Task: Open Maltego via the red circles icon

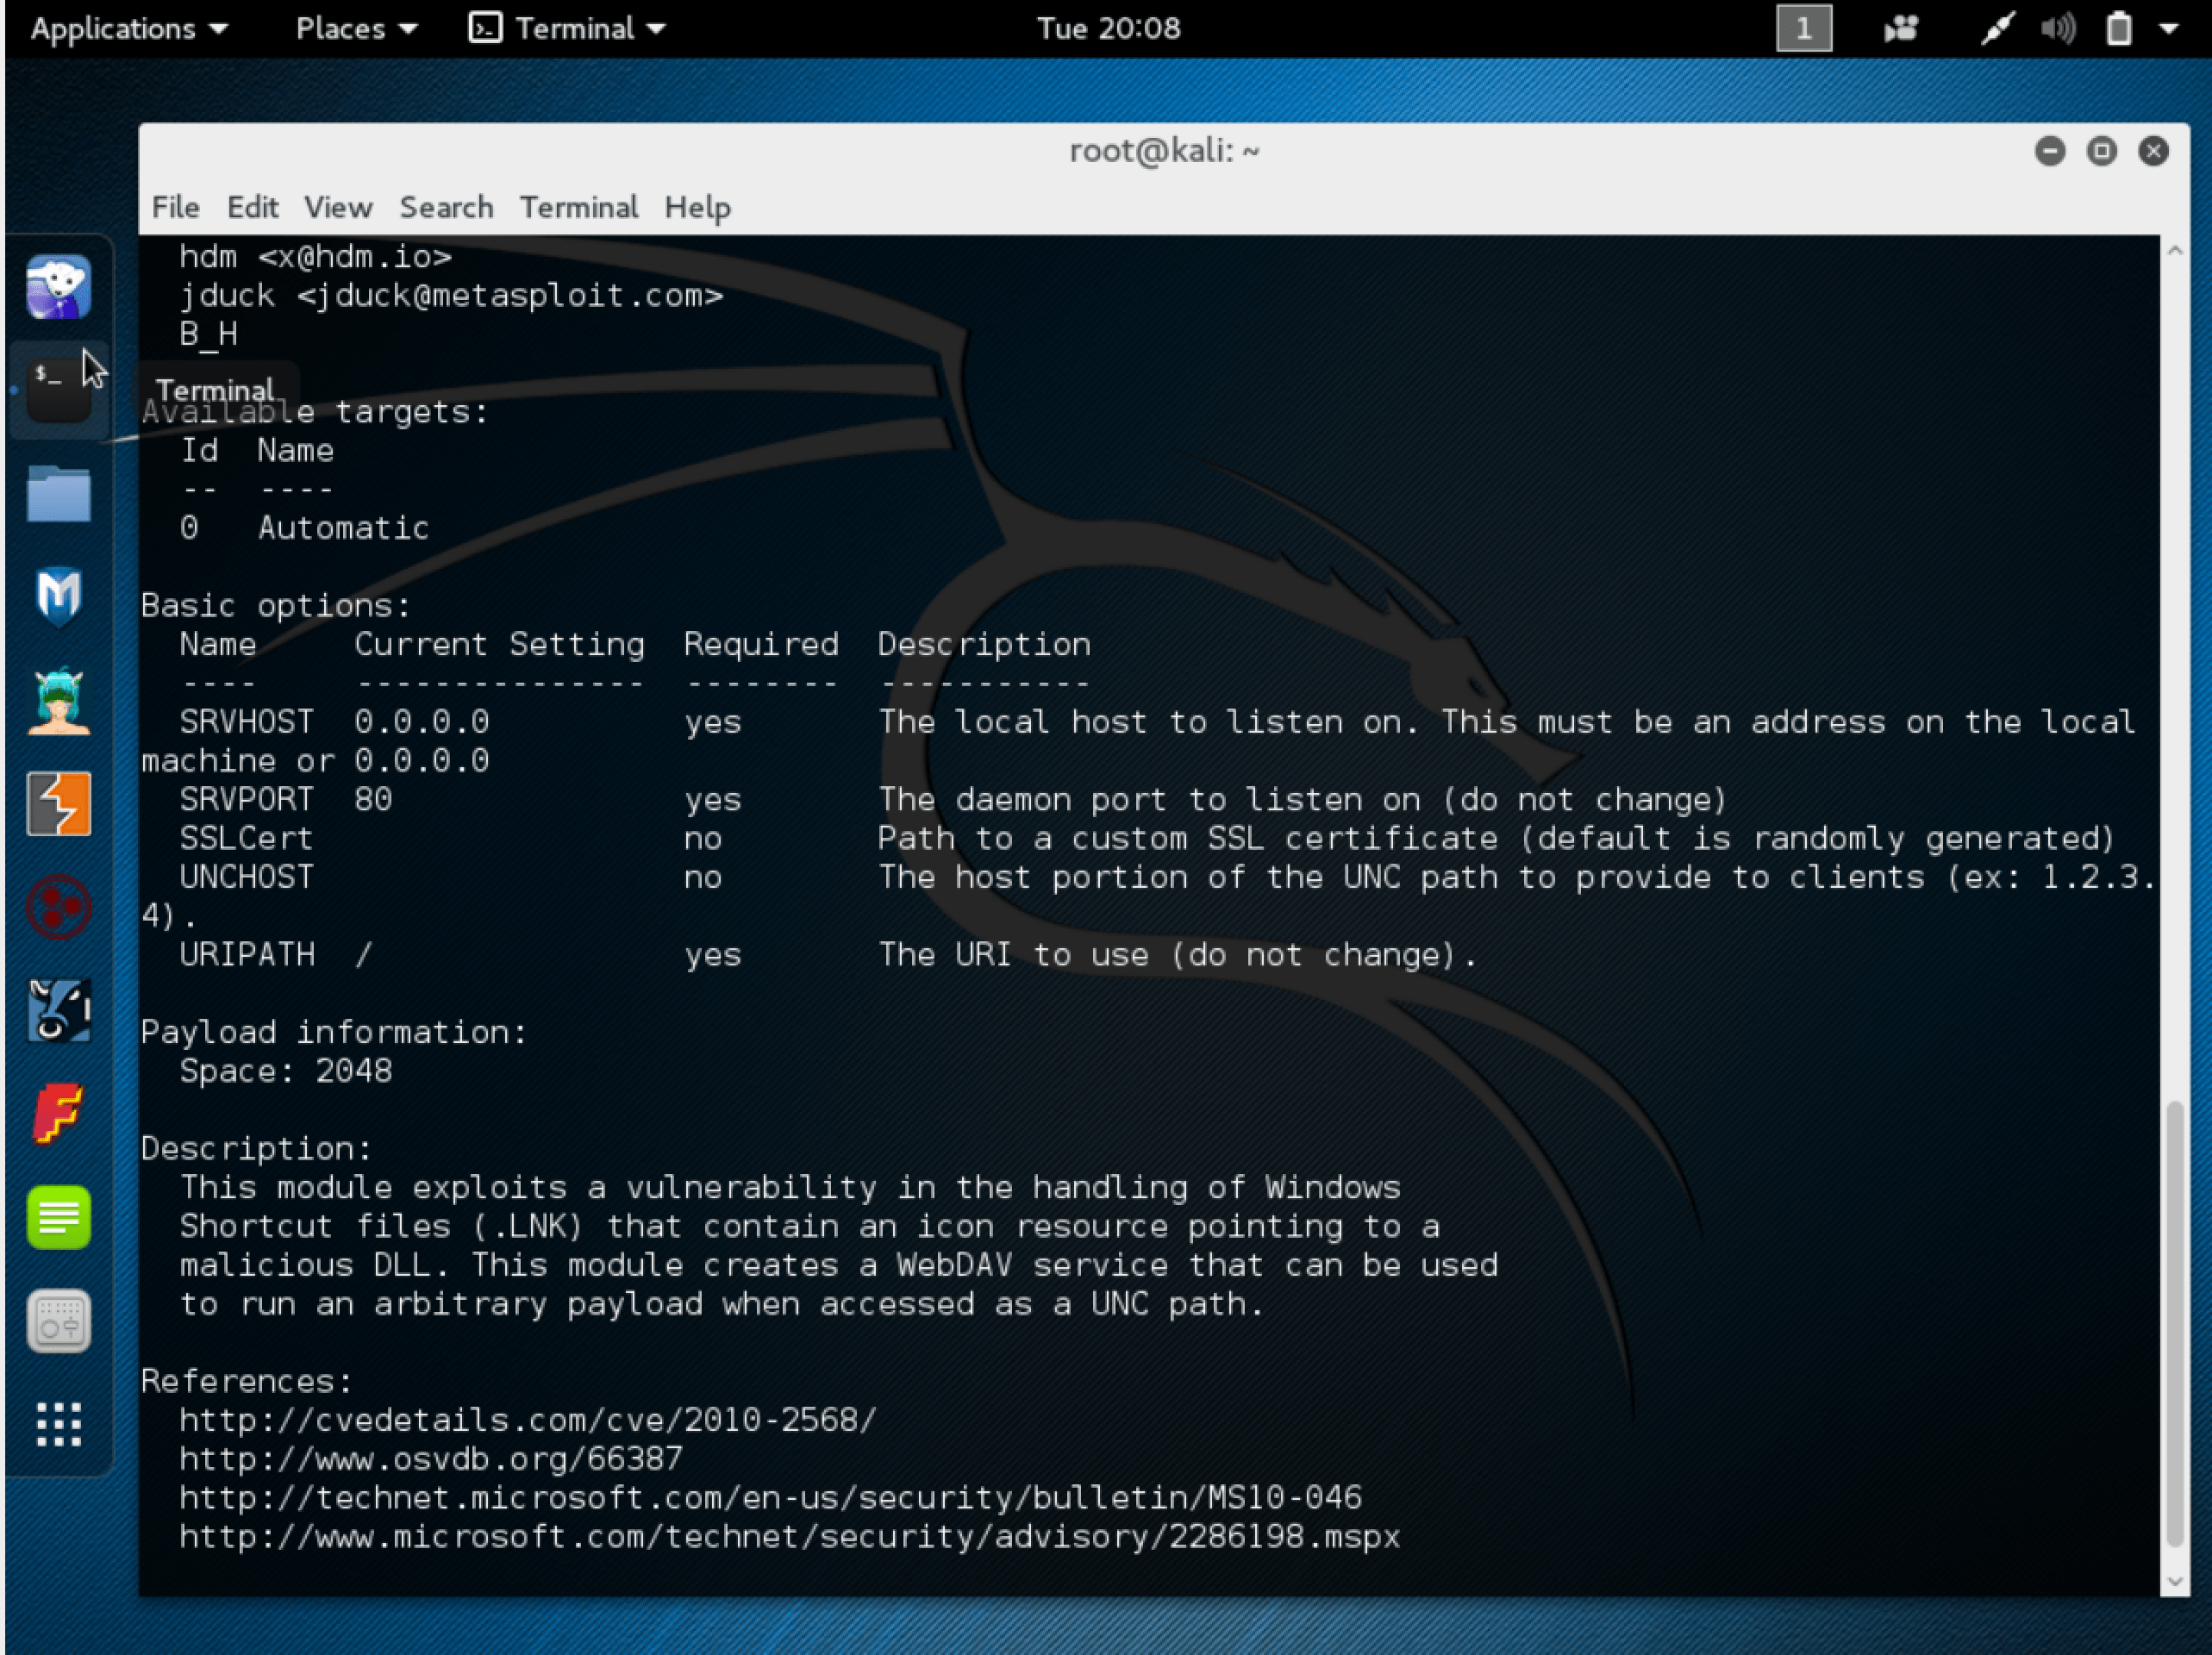Action: tap(58, 907)
